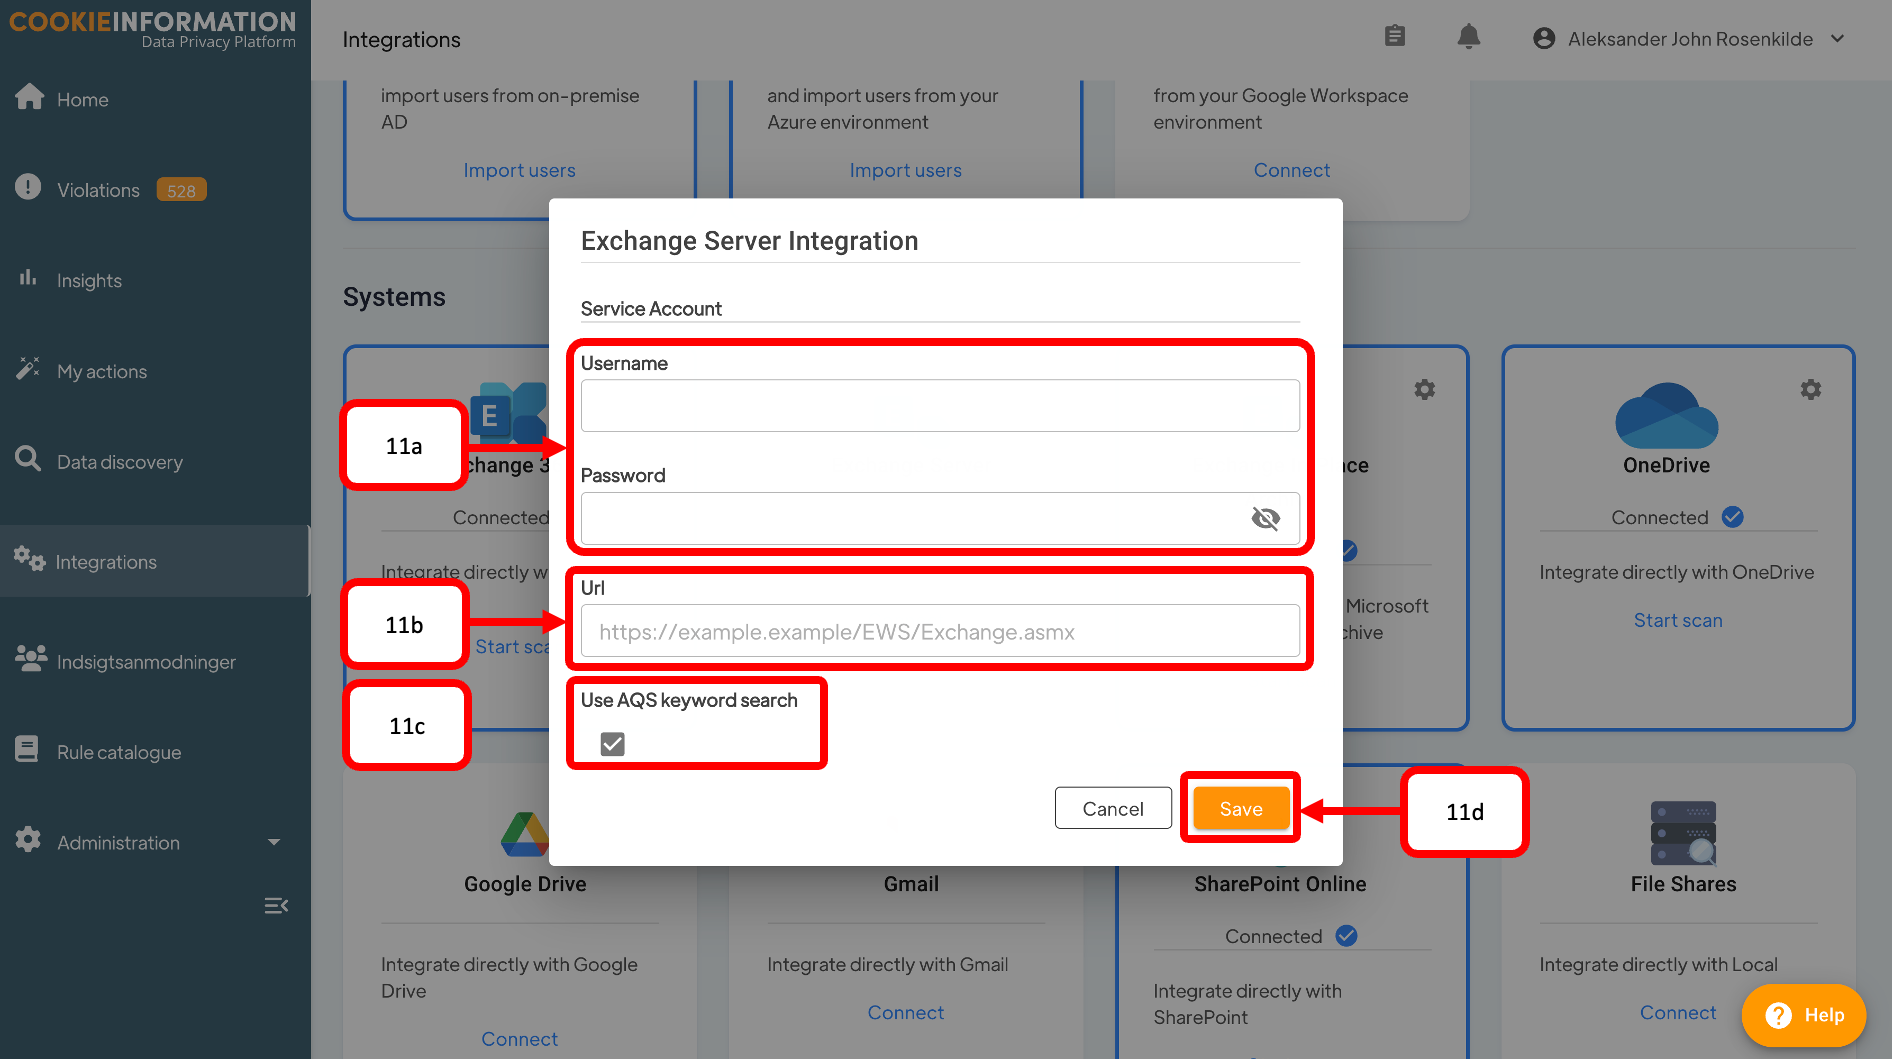Click the Url input field
This screenshot has height=1059, width=1892.
click(x=939, y=632)
